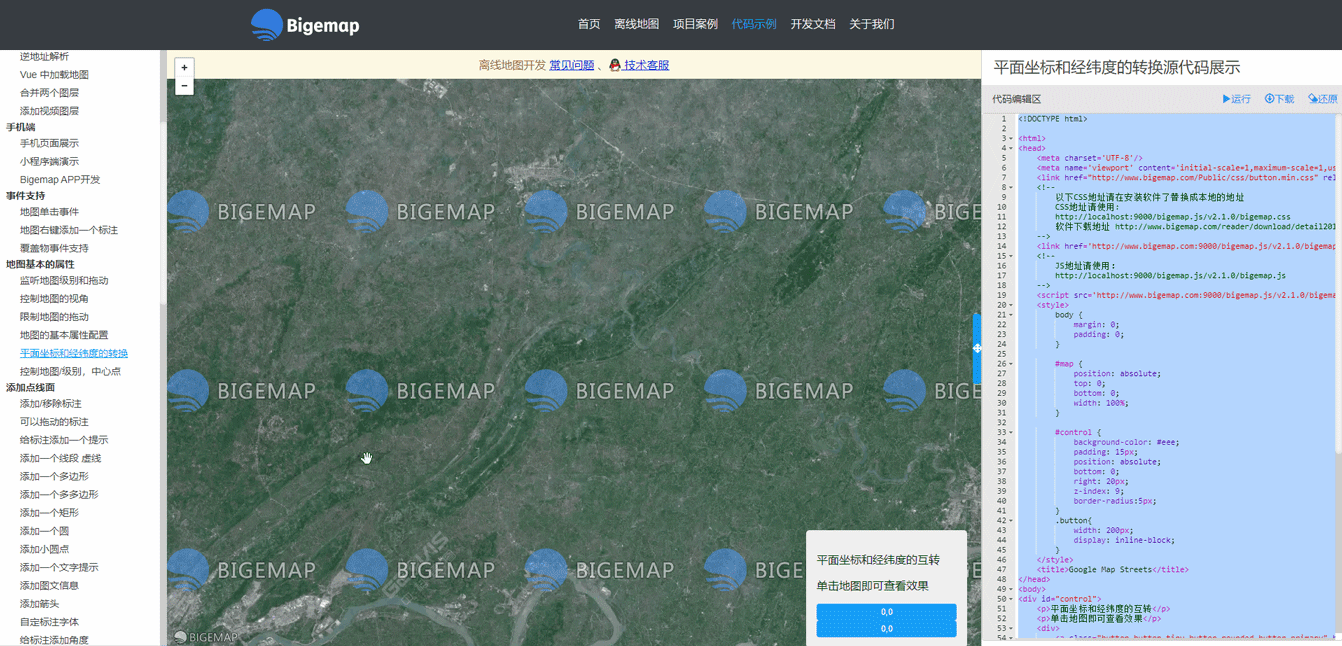This screenshot has height=646, width=1342.
Task: Collapse code fold arrow on line 26
Action: [1011, 364]
